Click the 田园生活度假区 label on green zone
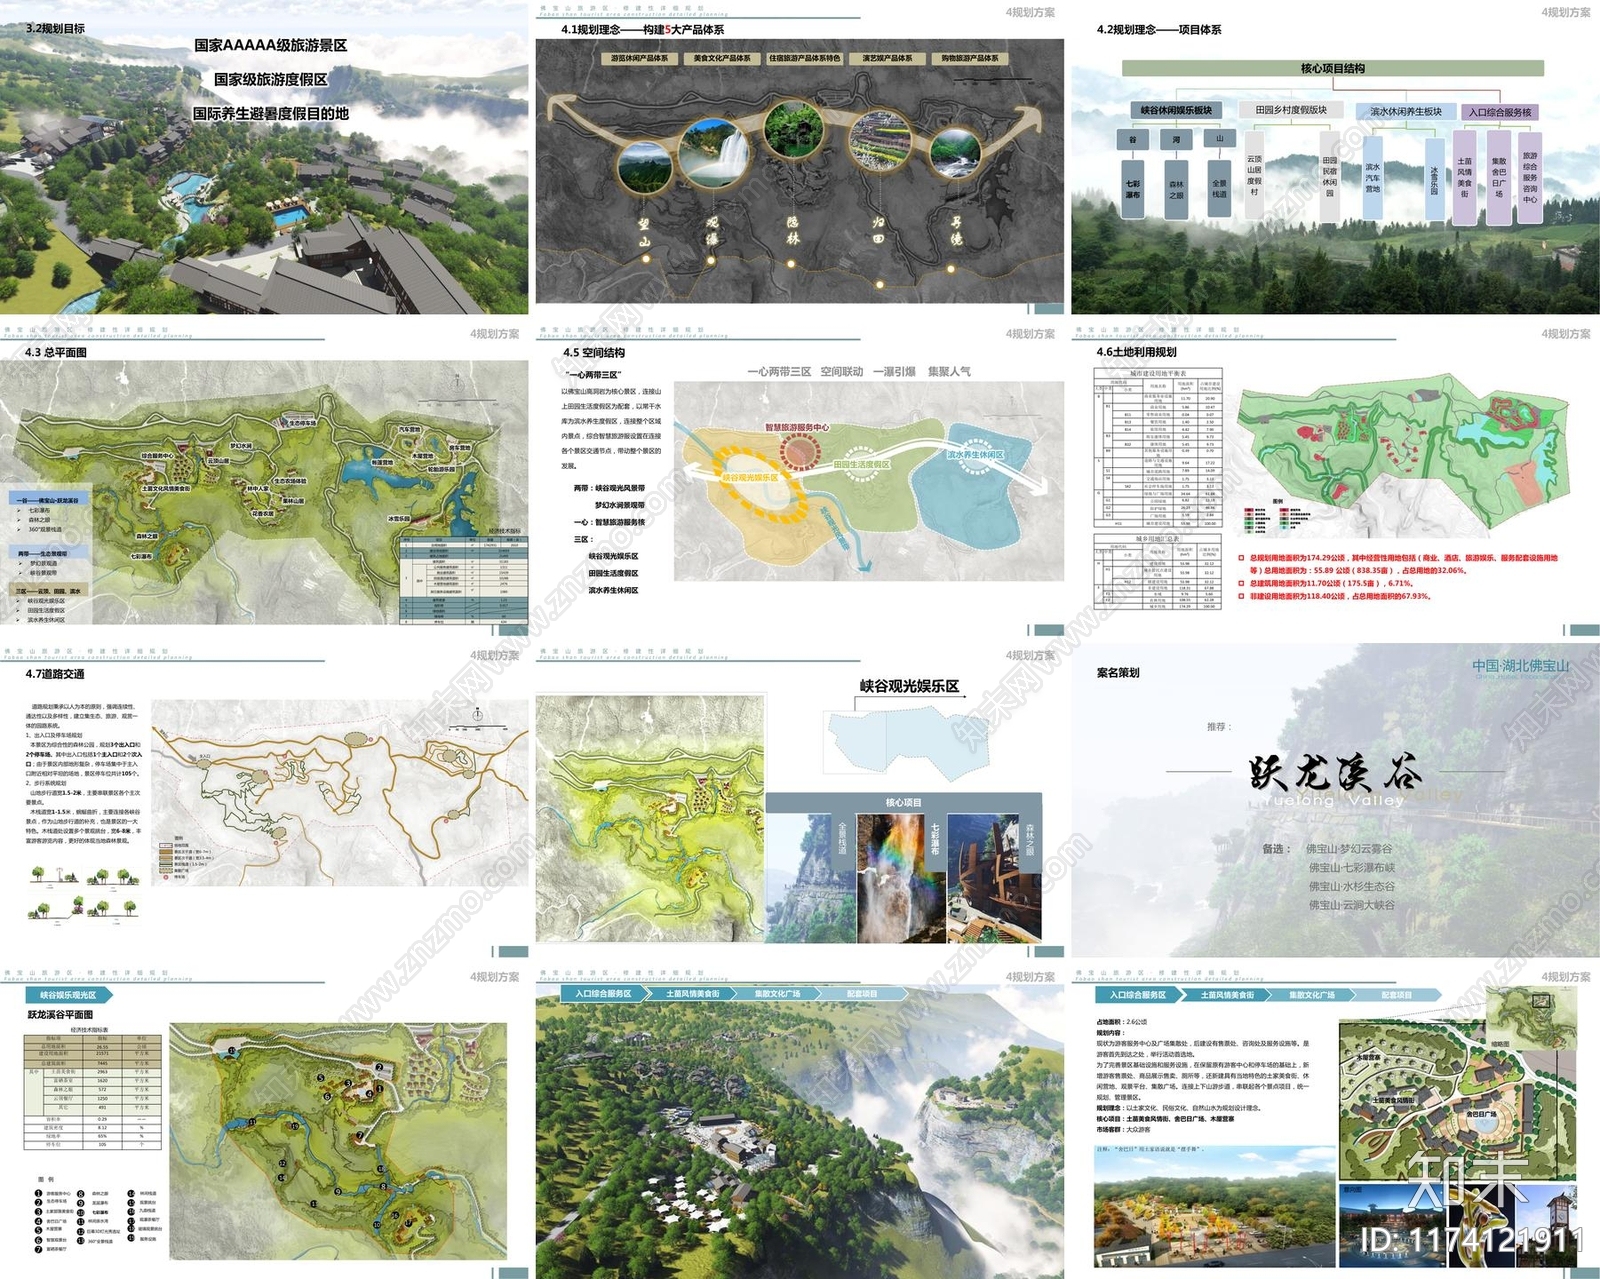The height and width of the screenshot is (1279, 1600). click(x=861, y=464)
